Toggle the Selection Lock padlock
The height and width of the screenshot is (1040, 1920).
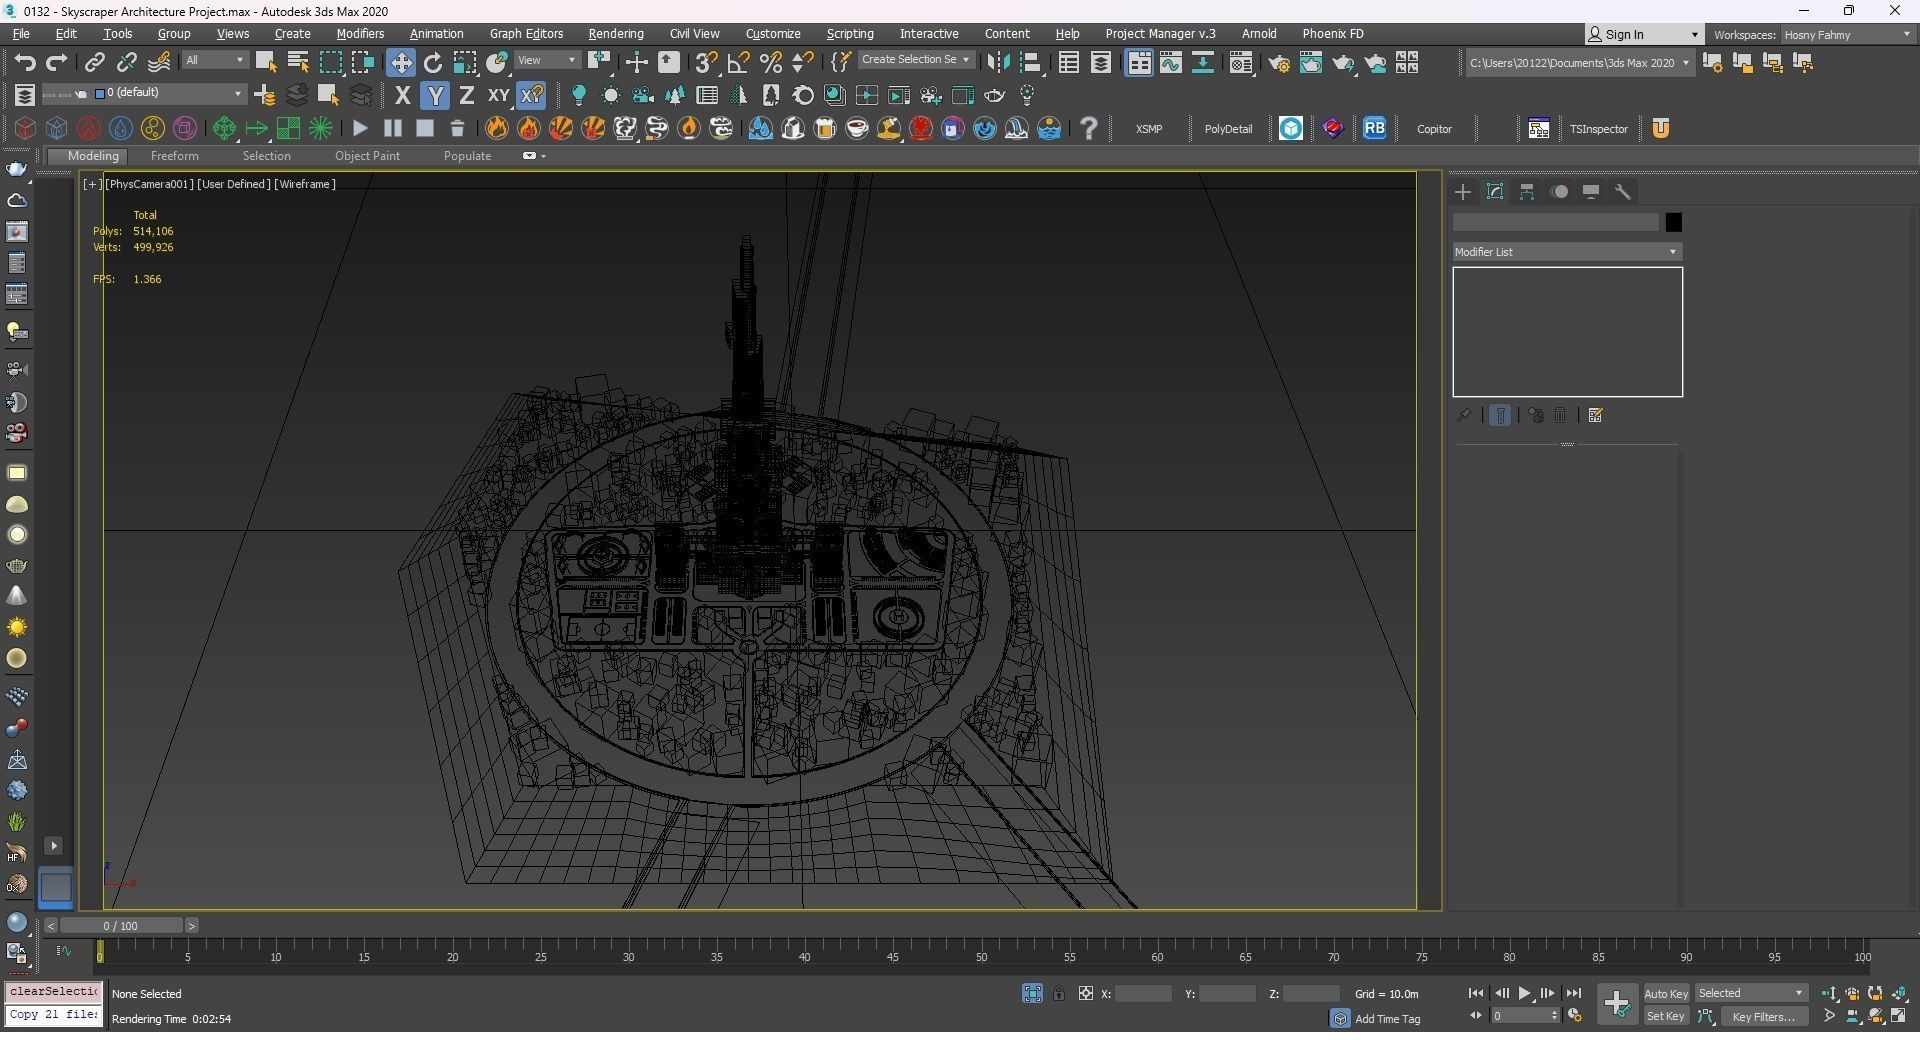[1059, 994]
